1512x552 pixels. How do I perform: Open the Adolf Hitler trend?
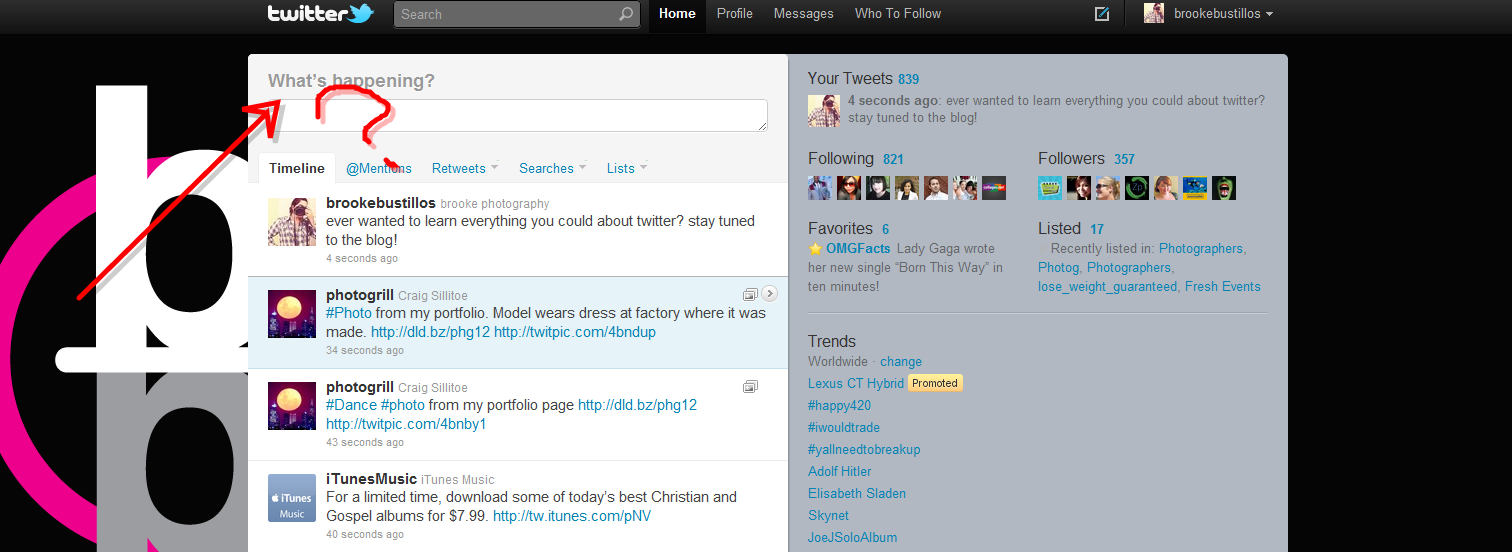pyautogui.click(x=840, y=471)
